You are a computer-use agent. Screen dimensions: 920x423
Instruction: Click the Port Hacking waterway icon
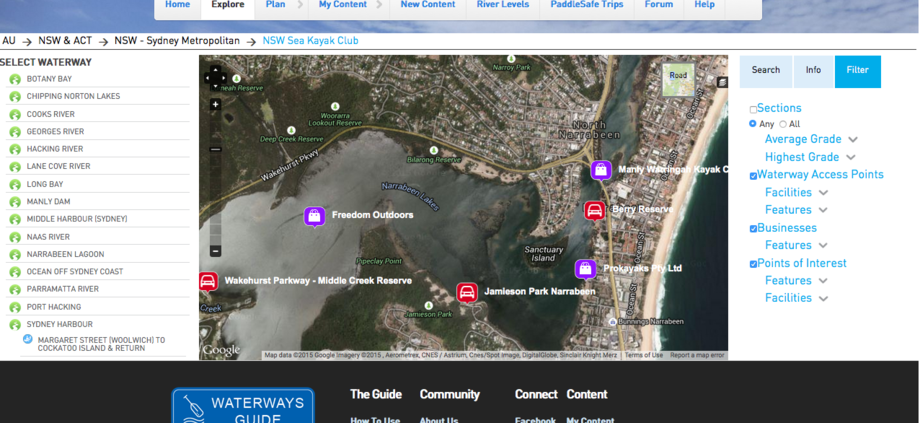tap(15, 307)
